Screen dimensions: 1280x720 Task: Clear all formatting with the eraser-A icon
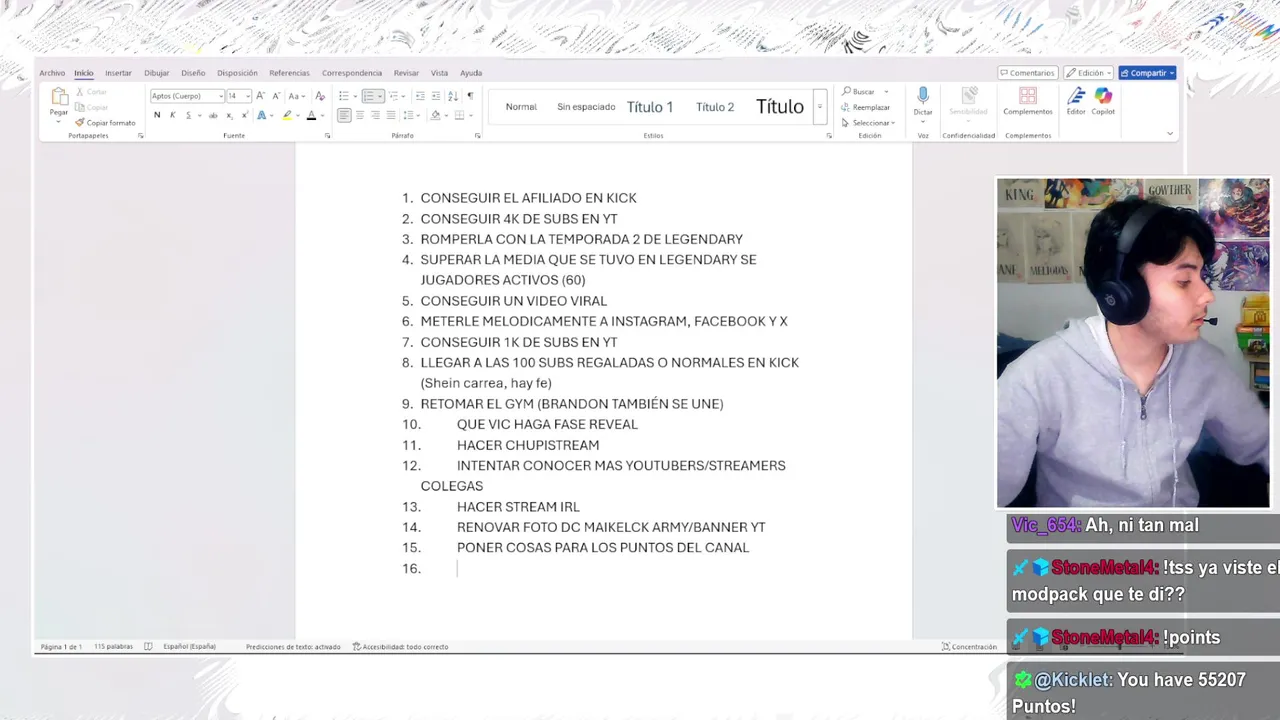point(320,96)
